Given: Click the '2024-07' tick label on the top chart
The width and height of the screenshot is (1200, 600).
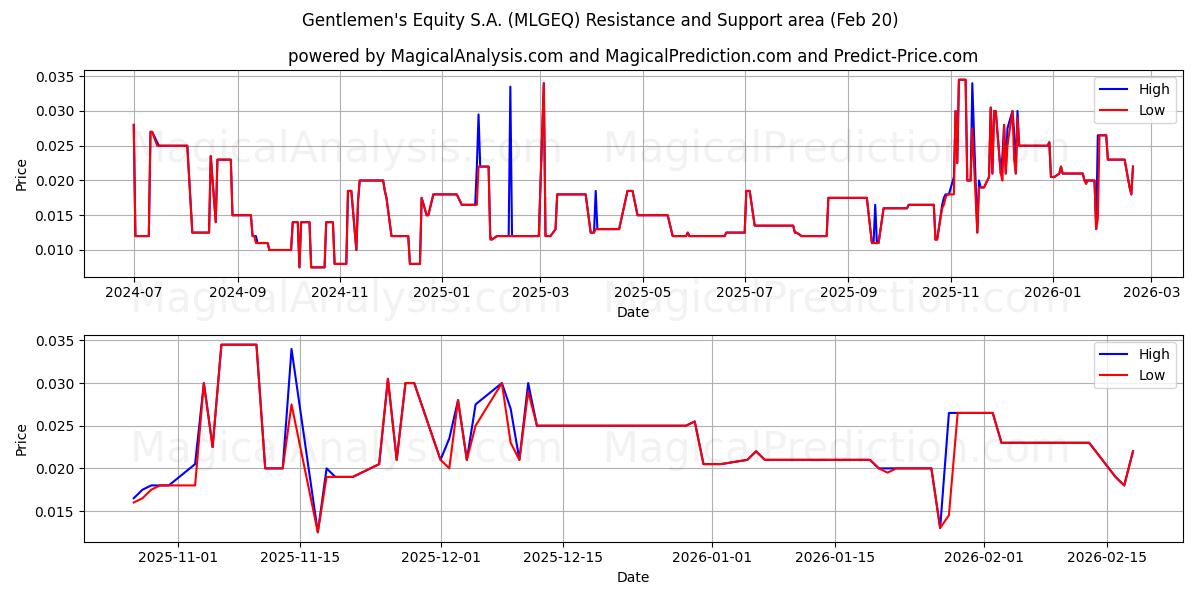Looking at the screenshot, I should point(134,292).
